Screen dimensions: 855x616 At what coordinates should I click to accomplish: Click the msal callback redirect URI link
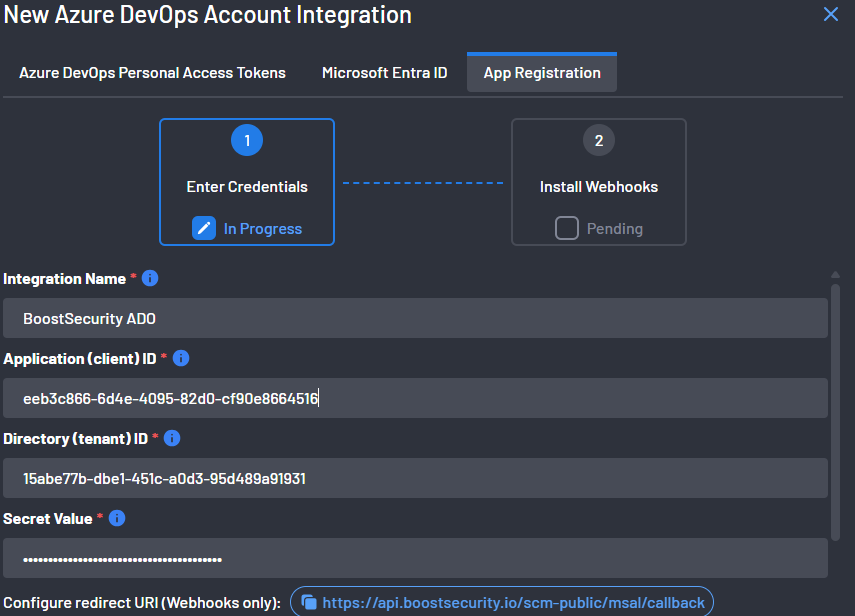[513, 603]
